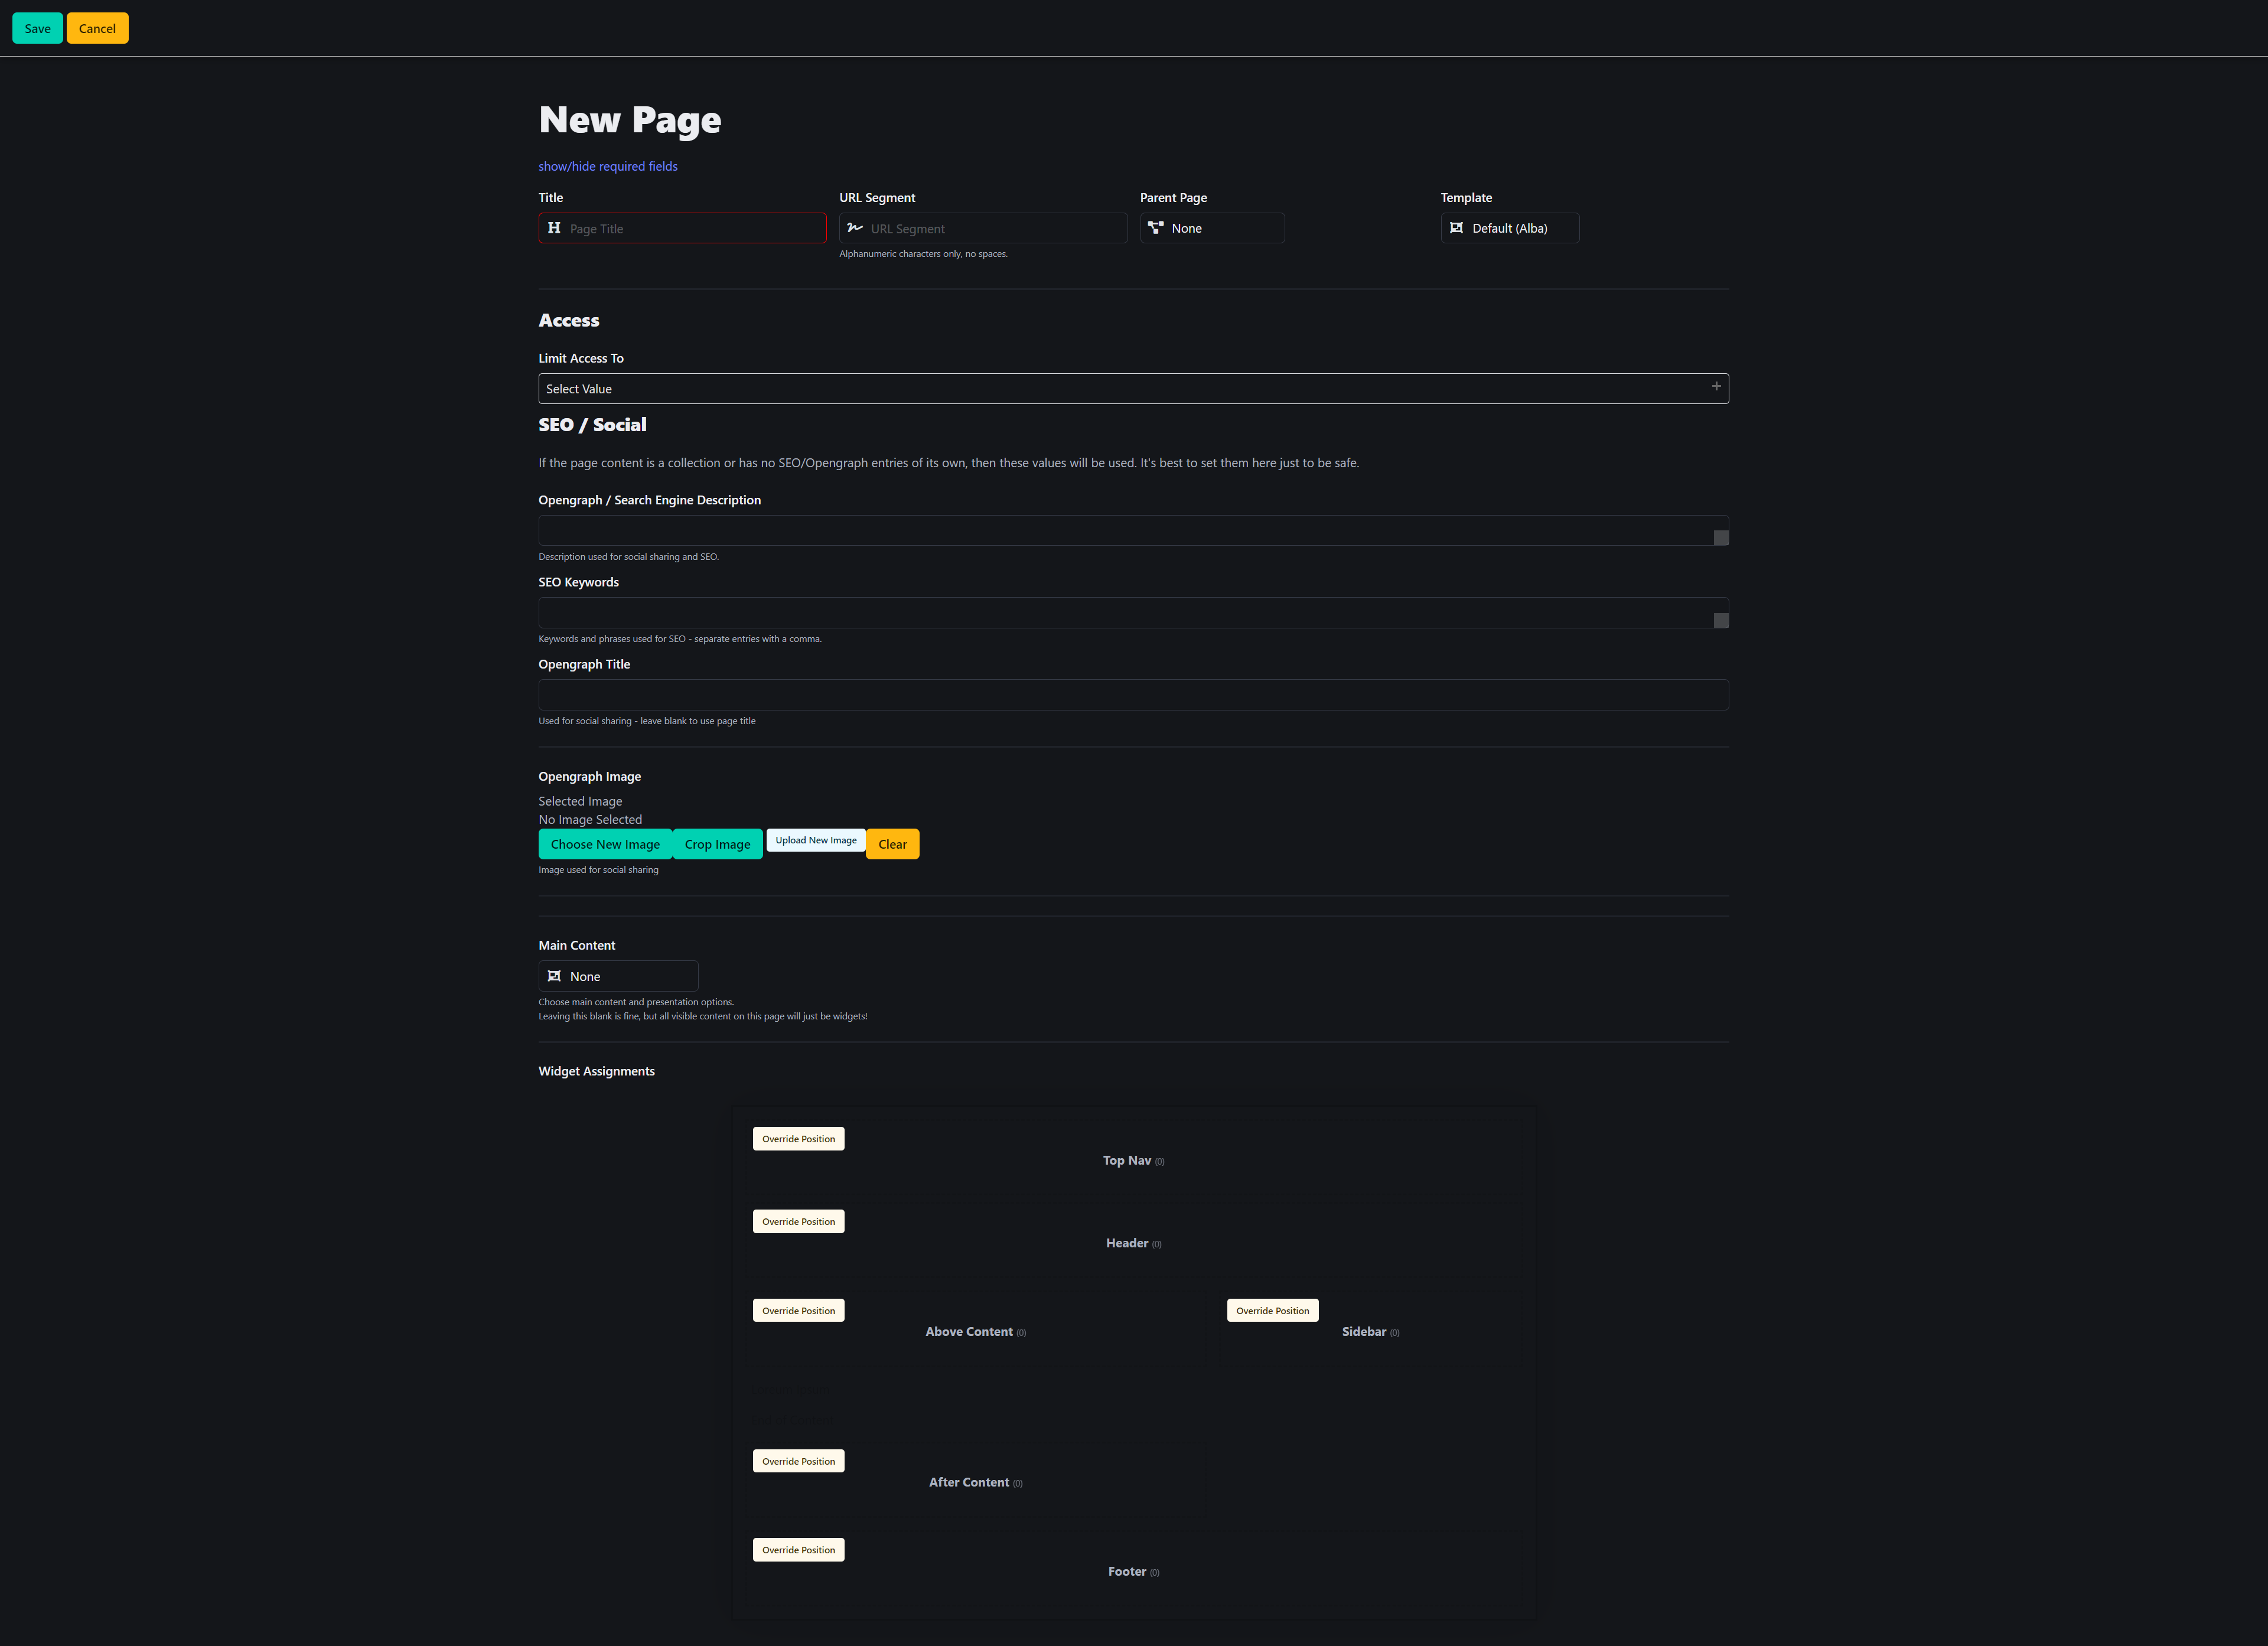Screen dimensions: 2268x1646
Task: Upload a new image for Opengraph
Action: click(x=815, y=840)
